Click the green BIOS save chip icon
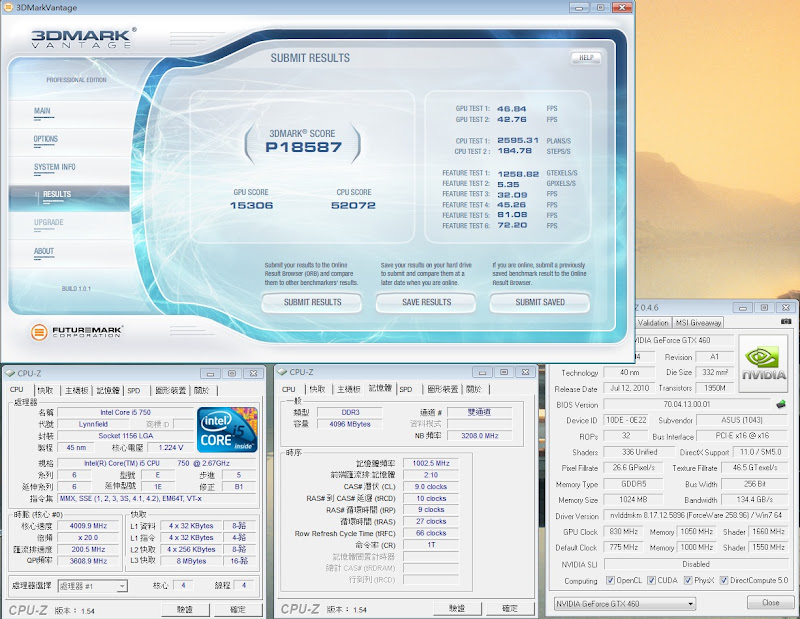This screenshot has width=800, height=619. pyautogui.click(x=781, y=404)
